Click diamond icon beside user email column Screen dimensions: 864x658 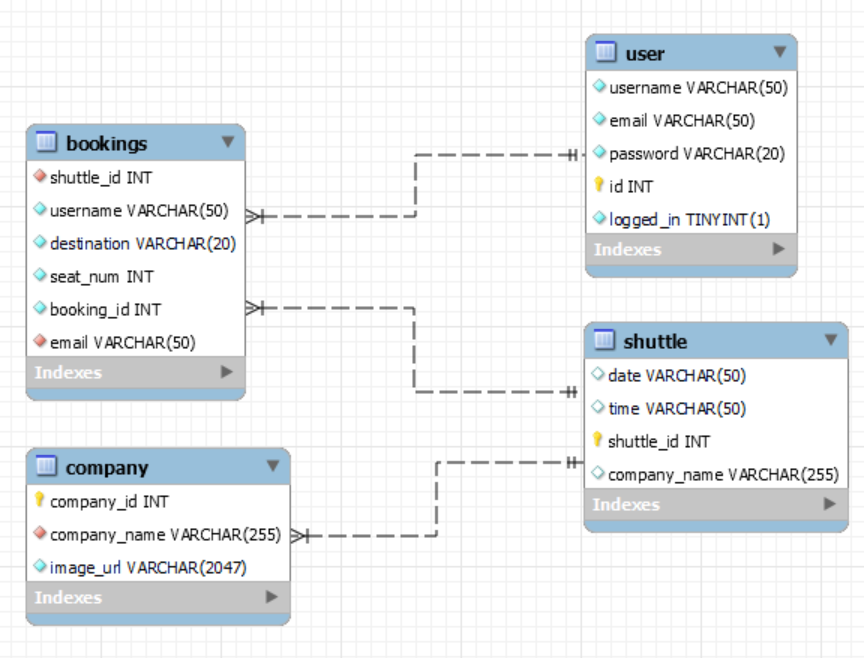[x=600, y=119]
